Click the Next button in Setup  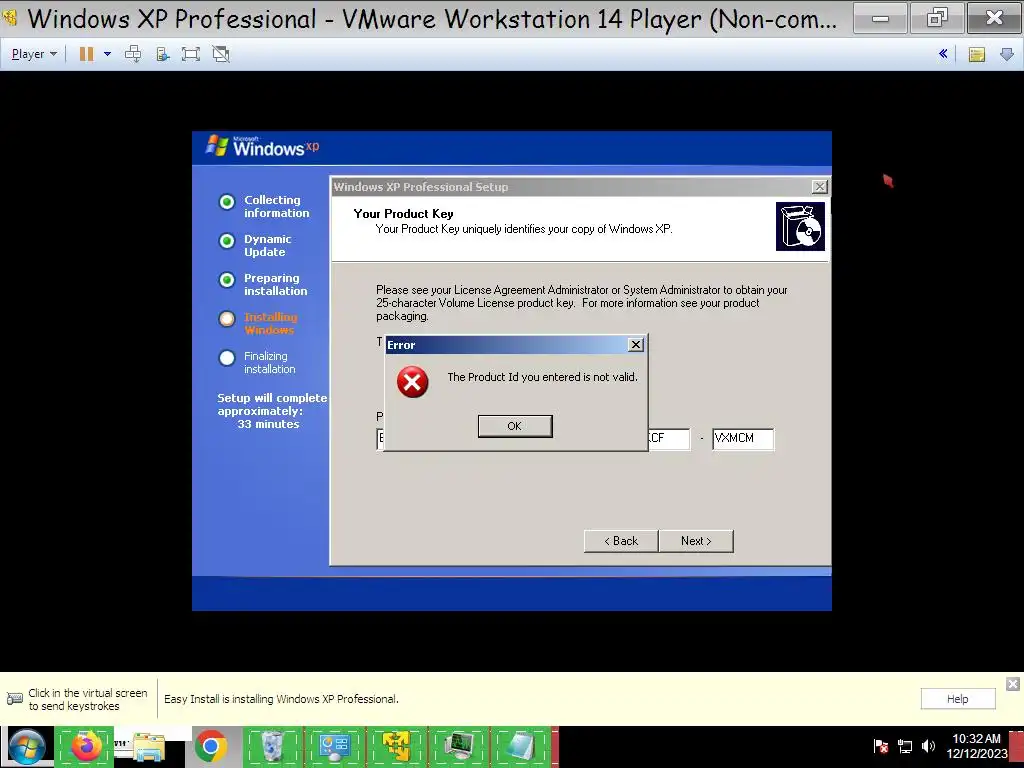pyautogui.click(x=696, y=541)
